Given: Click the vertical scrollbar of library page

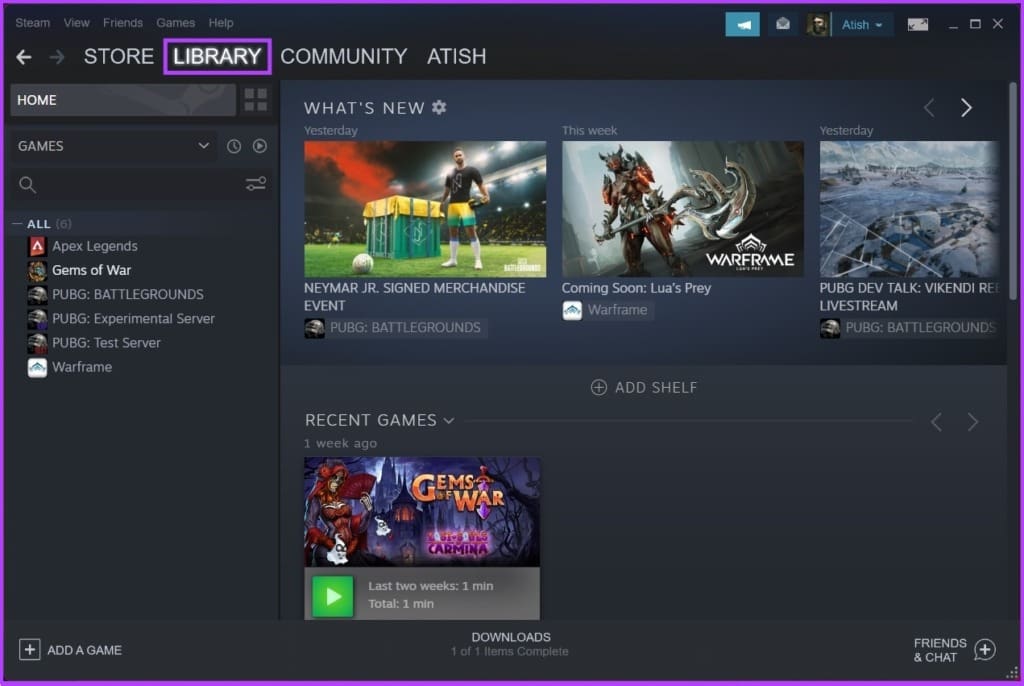Looking at the screenshot, I should 1013,189.
